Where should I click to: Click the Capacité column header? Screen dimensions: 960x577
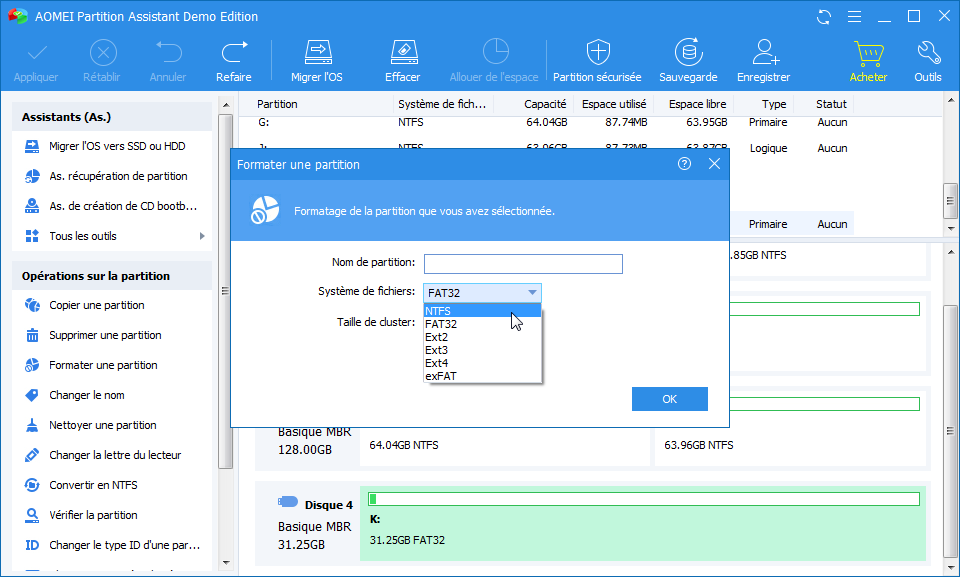pyautogui.click(x=545, y=104)
